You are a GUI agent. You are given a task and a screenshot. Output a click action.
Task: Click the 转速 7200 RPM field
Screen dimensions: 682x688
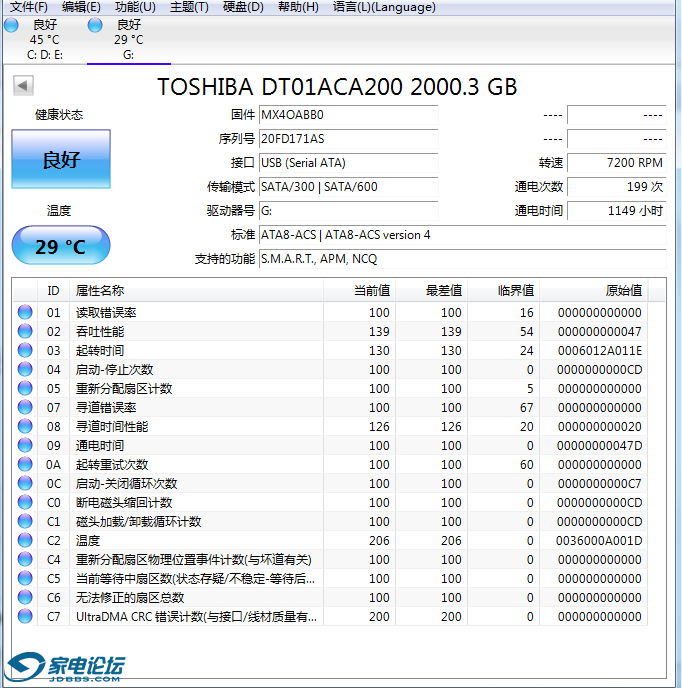[x=617, y=163]
